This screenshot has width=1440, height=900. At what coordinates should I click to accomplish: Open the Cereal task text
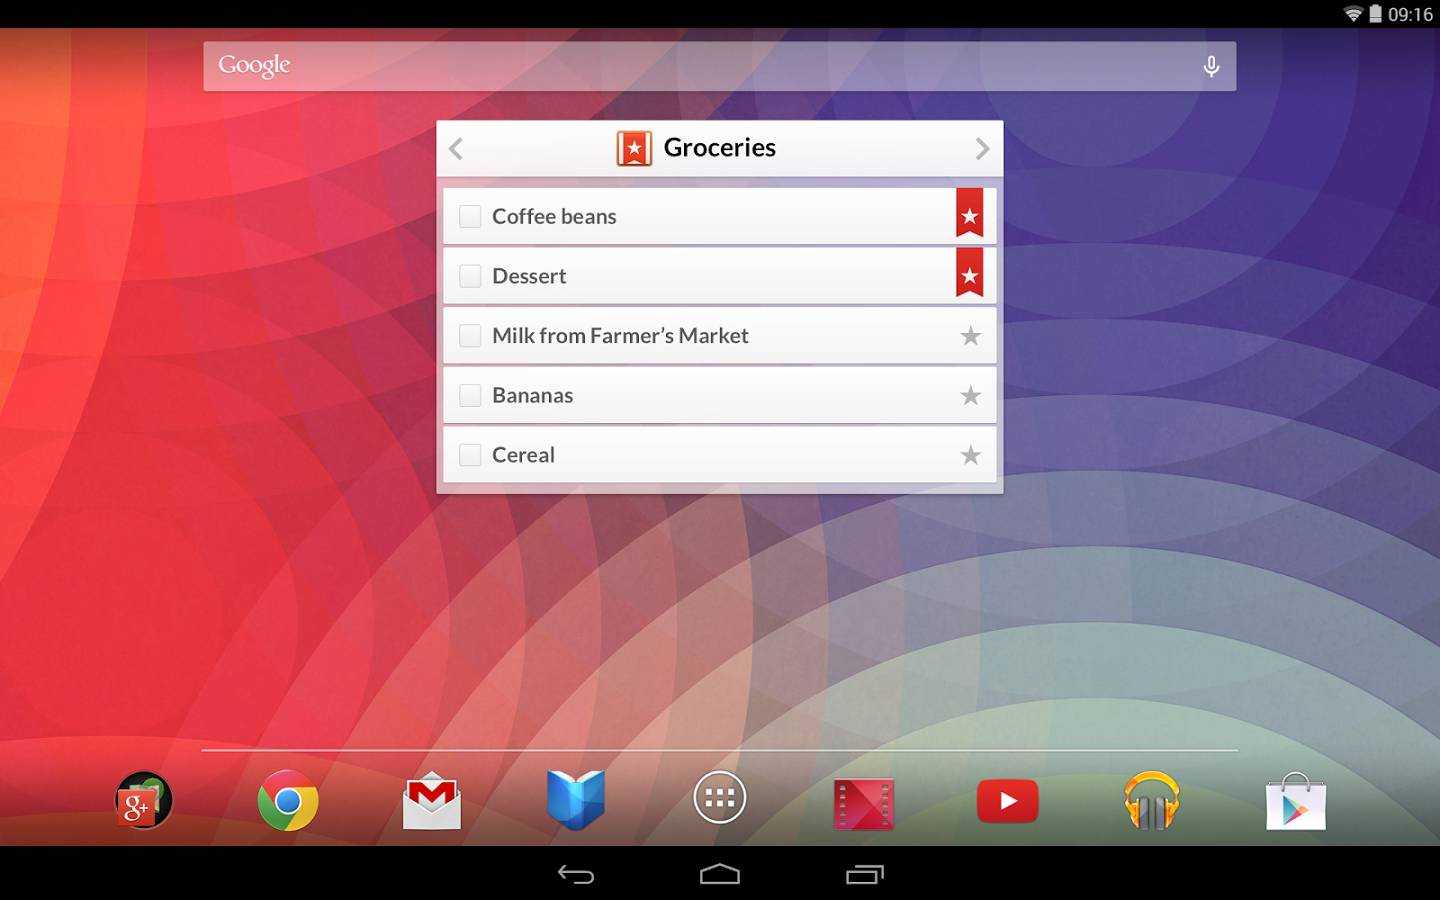523,455
